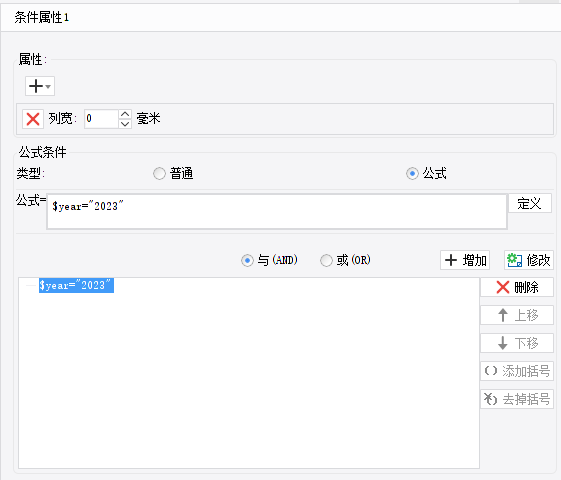The image size is (561, 480).
Task: Open the 定义 formula definition button
Action: click(530, 203)
